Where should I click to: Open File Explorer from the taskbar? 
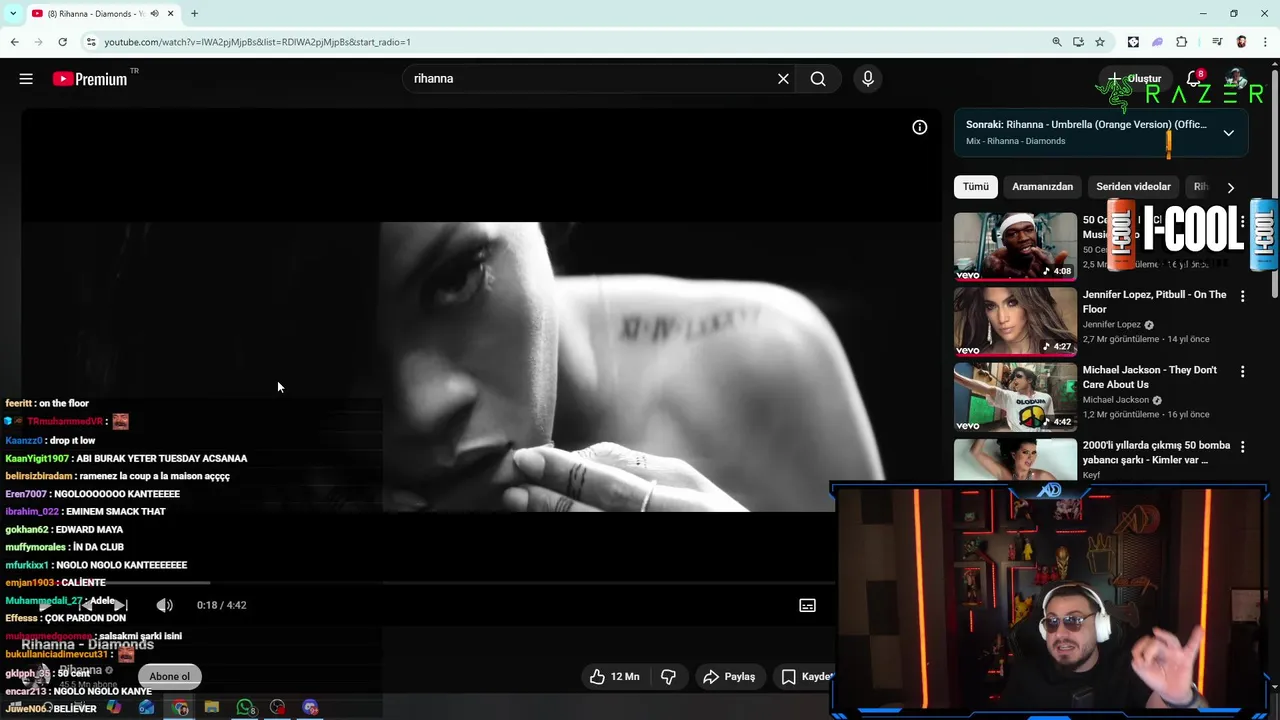point(212,707)
